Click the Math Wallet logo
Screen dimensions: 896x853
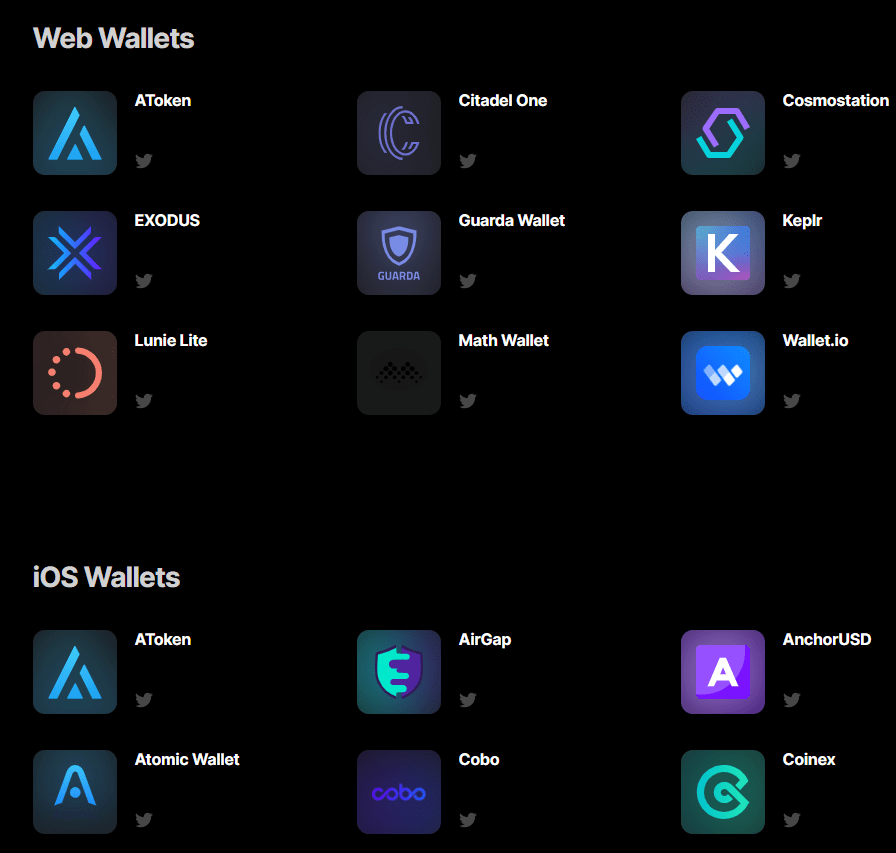click(399, 373)
